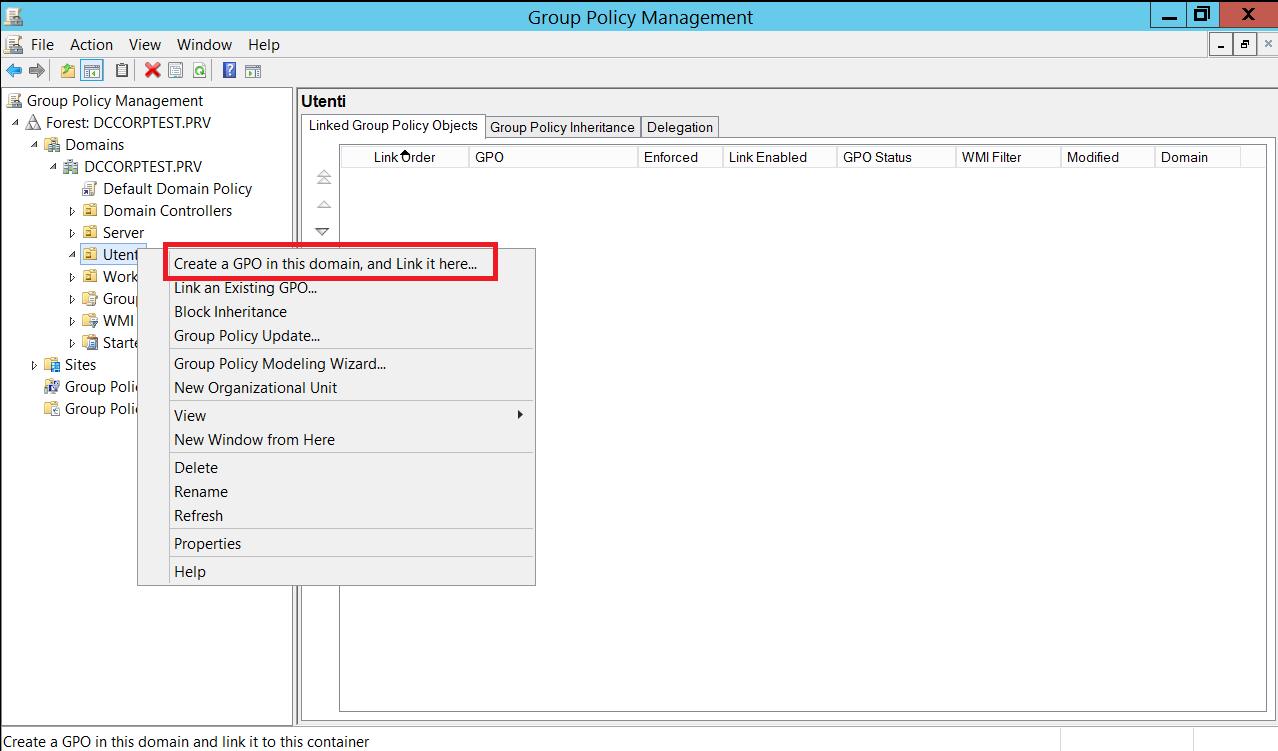This screenshot has height=751, width=1278.
Task: Click the Forward arrow toolbar icon
Action: pyautogui.click(x=37, y=70)
